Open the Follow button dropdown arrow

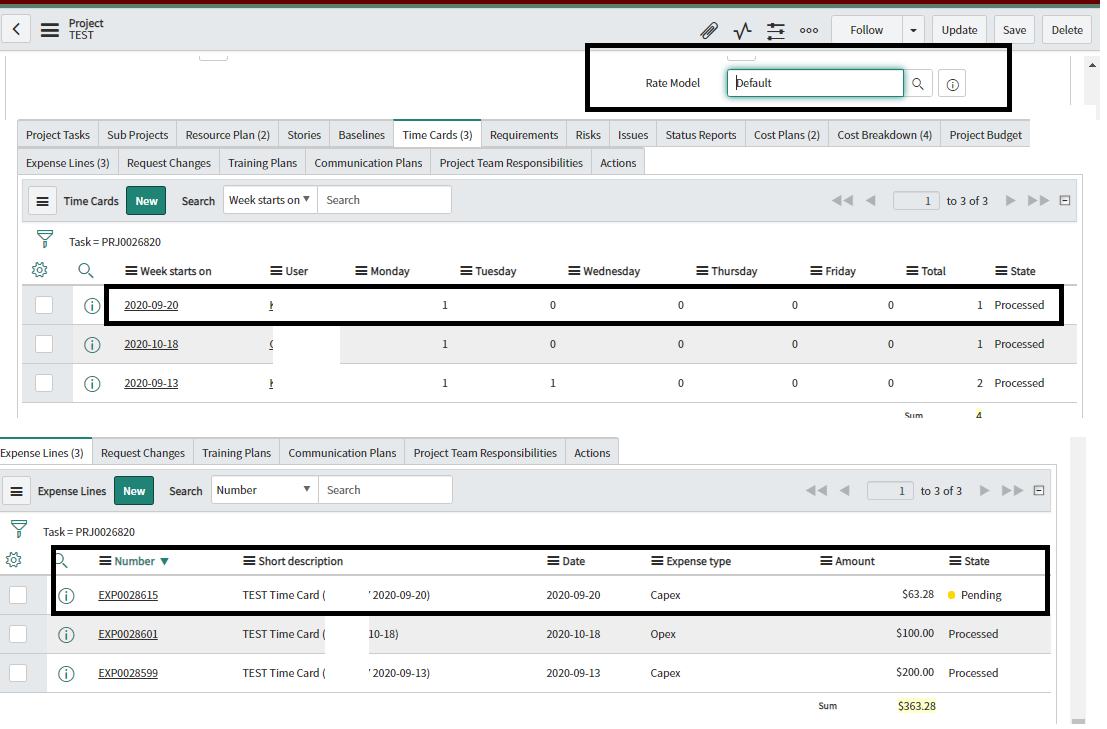(913, 30)
